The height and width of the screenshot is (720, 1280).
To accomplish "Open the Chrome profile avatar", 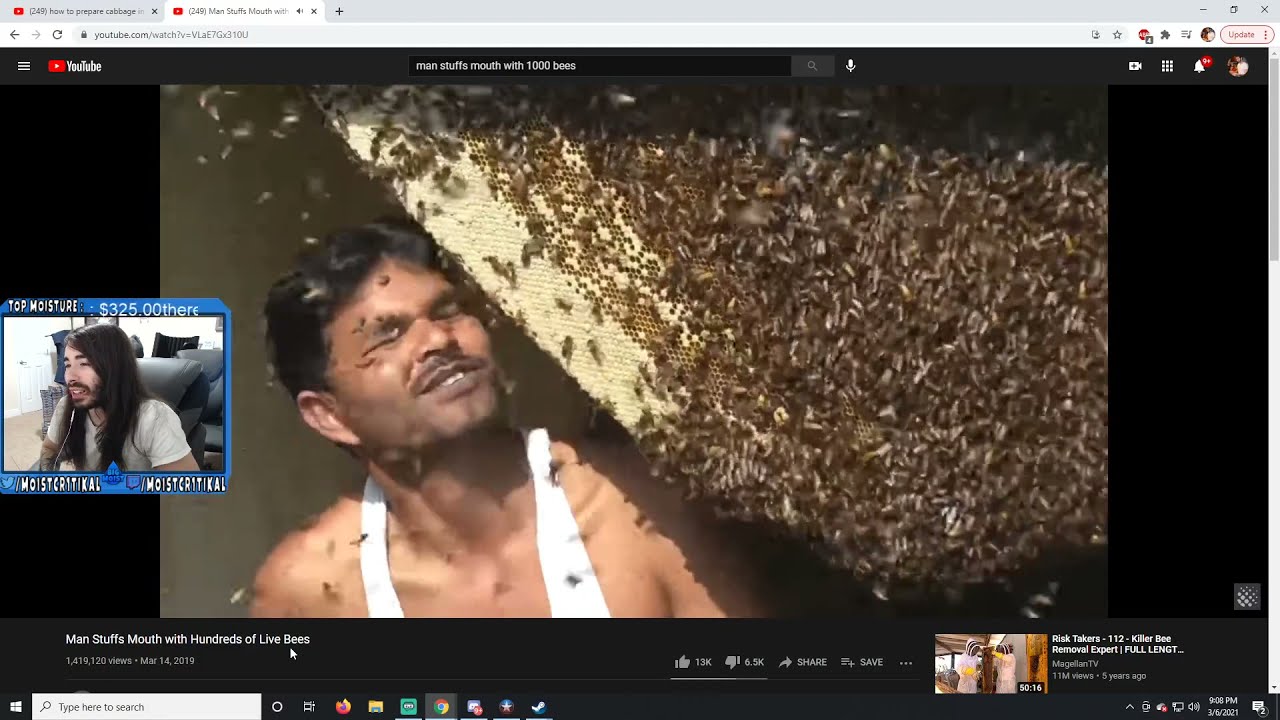I will pyautogui.click(x=1207, y=34).
